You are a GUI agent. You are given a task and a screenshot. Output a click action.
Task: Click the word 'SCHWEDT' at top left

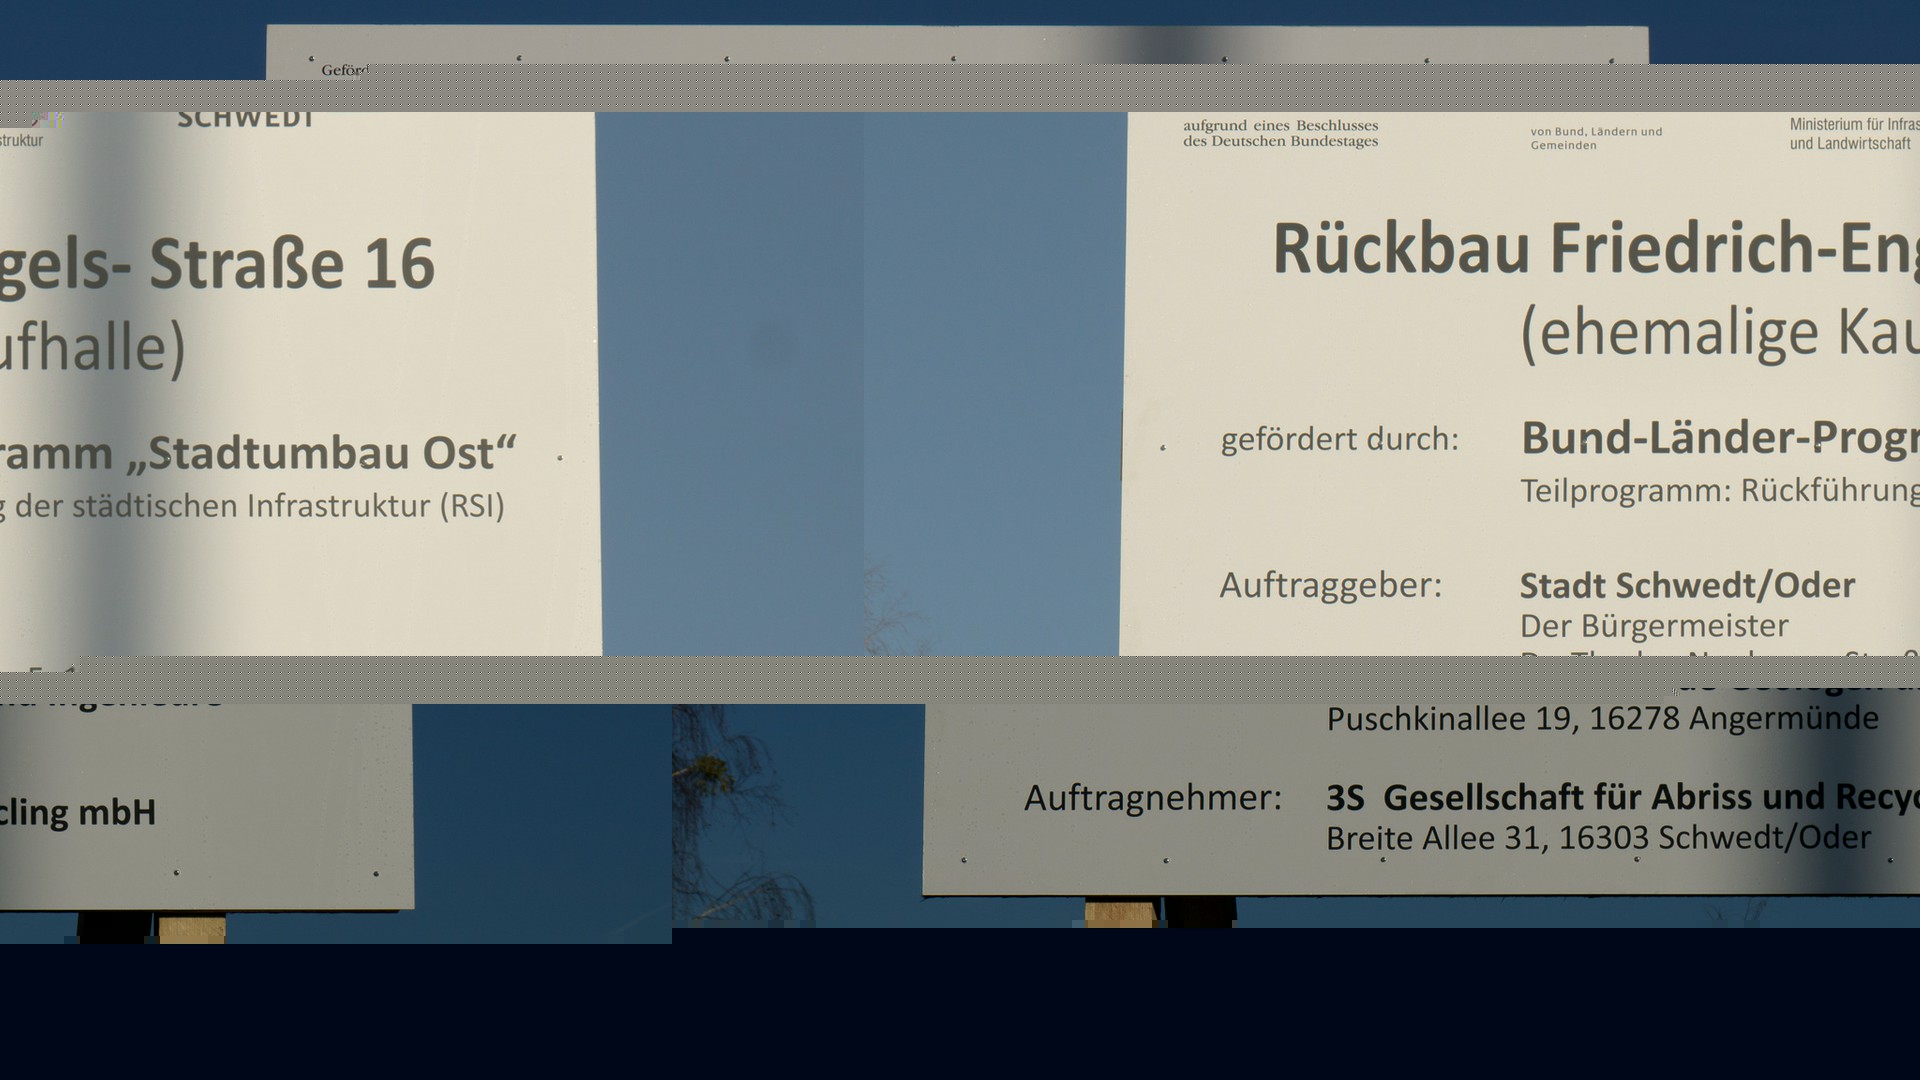click(245, 120)
